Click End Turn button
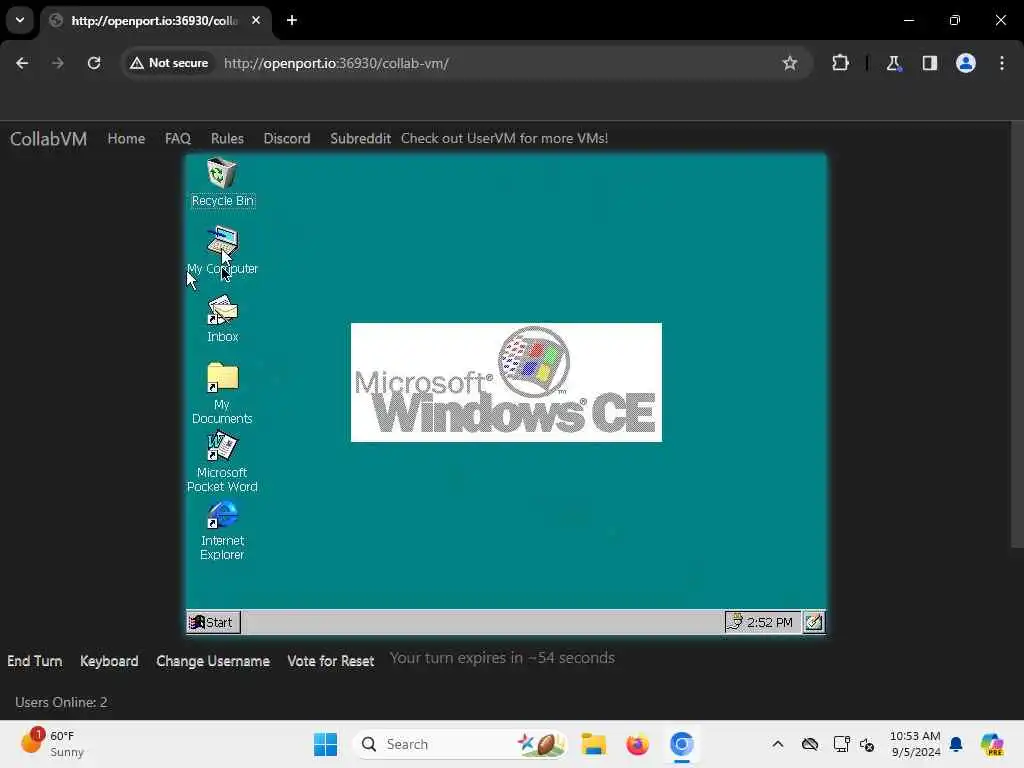This screenshot has height=768, width=1024. tap(35, 661)
